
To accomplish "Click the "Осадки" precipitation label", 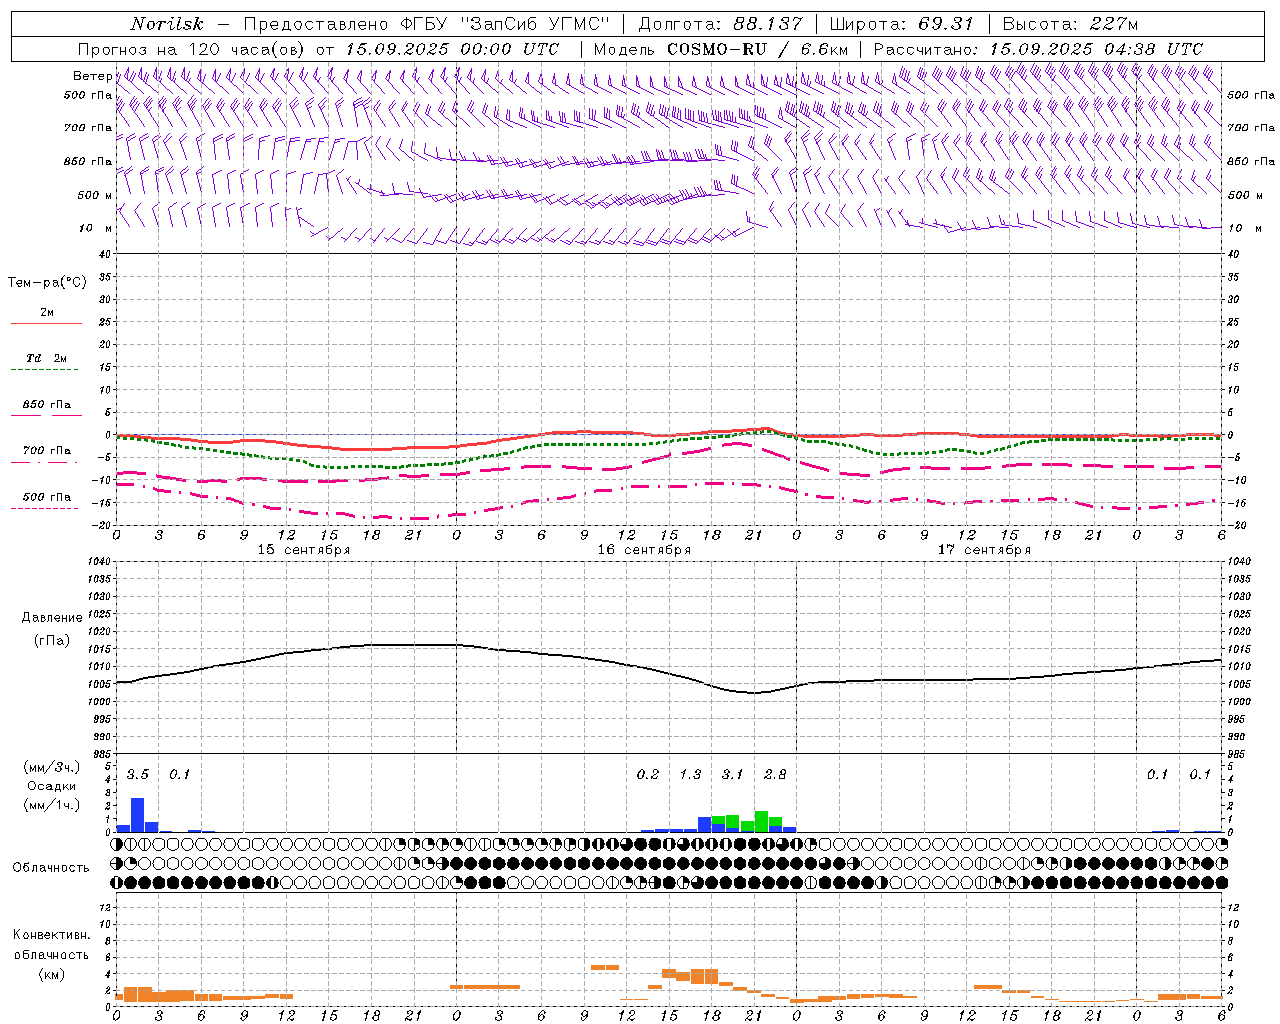I will [x=51, y=786].
